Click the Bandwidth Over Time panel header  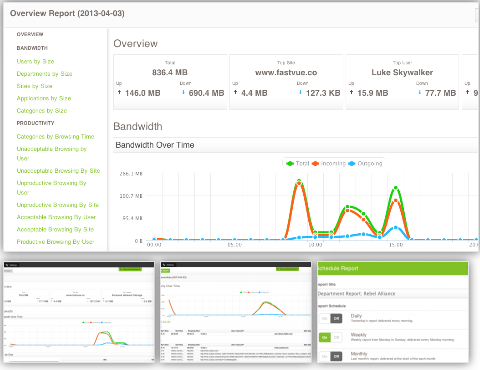tap(295, 145)
